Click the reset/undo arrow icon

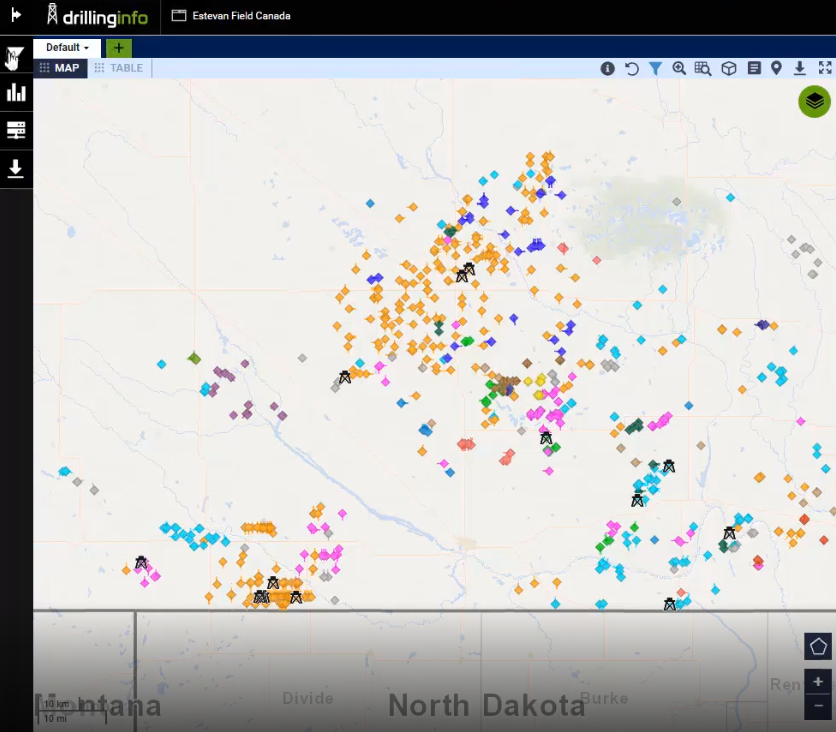tap(631, 68)
